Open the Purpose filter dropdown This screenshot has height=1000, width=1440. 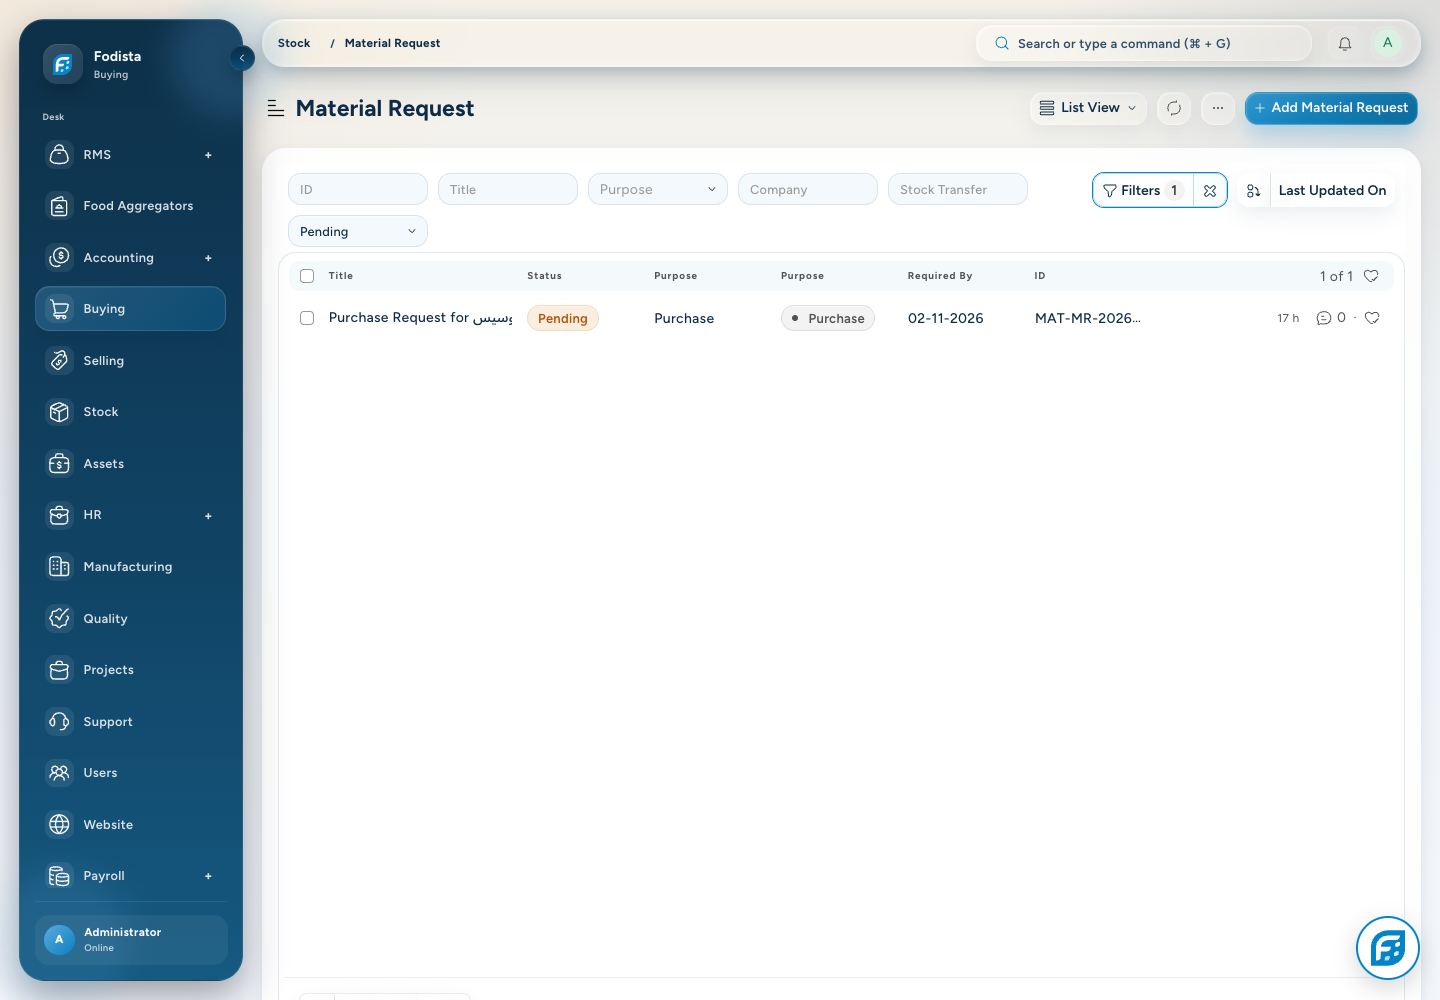(658, 189)
